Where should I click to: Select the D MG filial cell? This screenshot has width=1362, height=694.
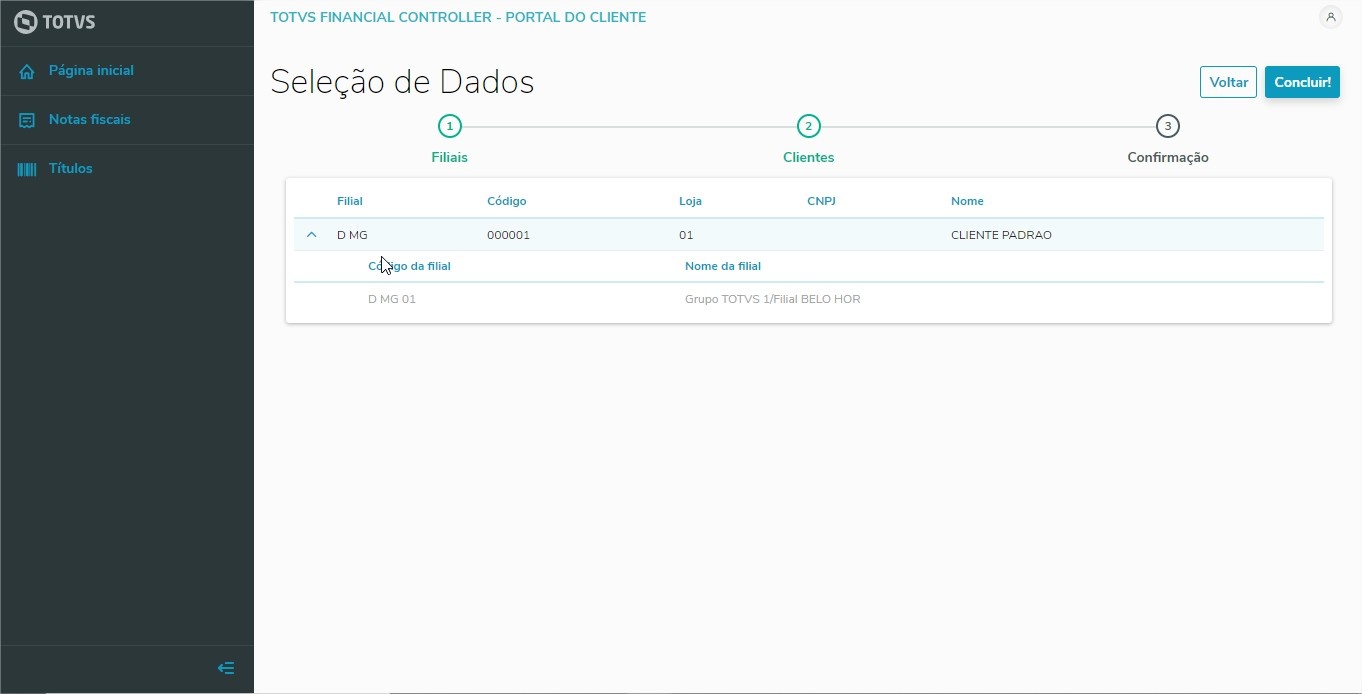(x=352, y=235)
